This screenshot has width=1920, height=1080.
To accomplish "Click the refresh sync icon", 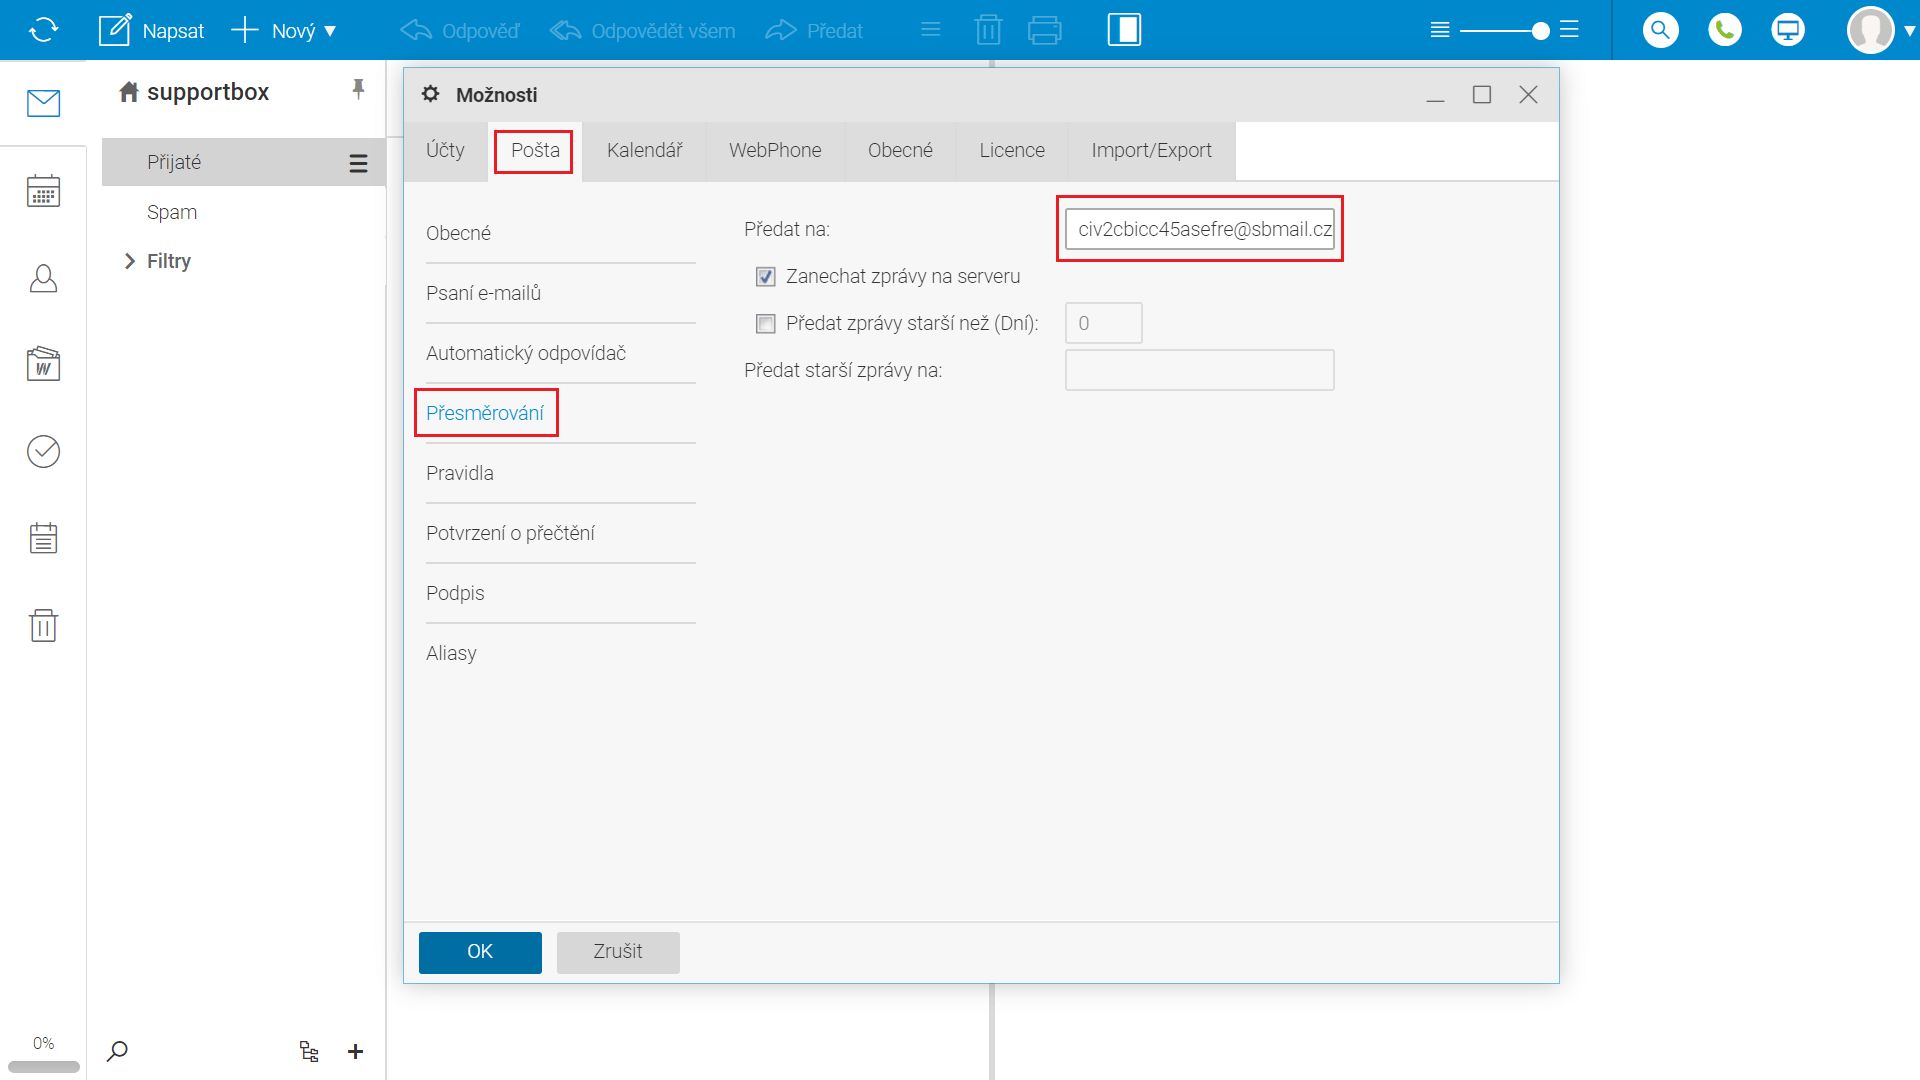I will tap(43, 30).
